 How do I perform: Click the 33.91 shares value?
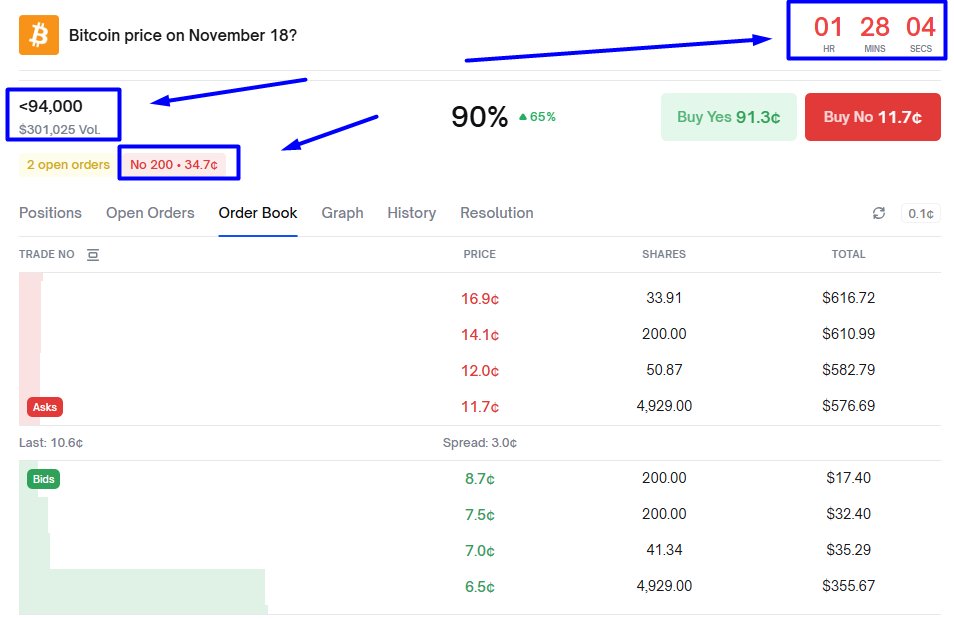[664, 298]
